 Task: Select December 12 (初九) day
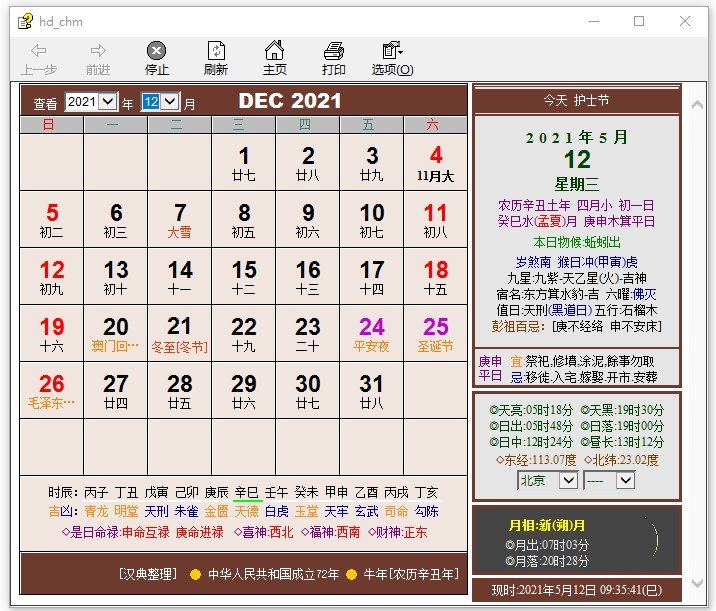pos(52,277)
